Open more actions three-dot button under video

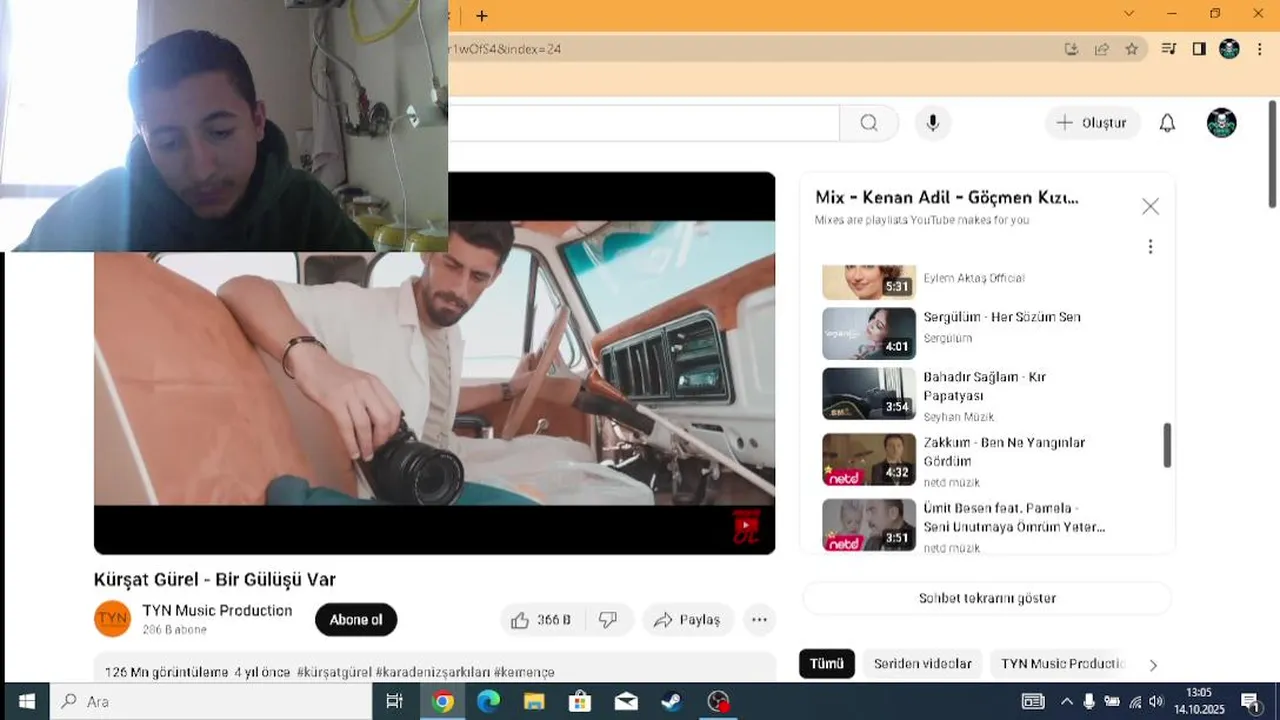[759, 620]
